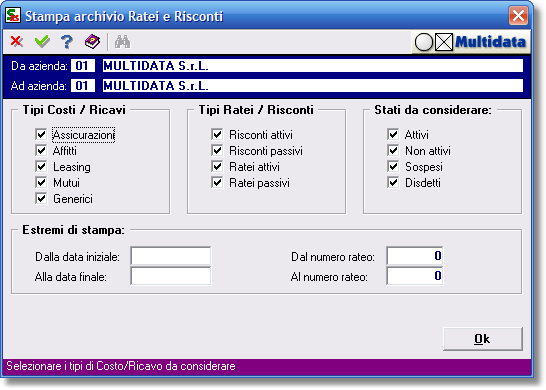Toggle the Generici checkbox
Image resolution: width=546 pixels, height=390 pixels.
click(41, 198)
